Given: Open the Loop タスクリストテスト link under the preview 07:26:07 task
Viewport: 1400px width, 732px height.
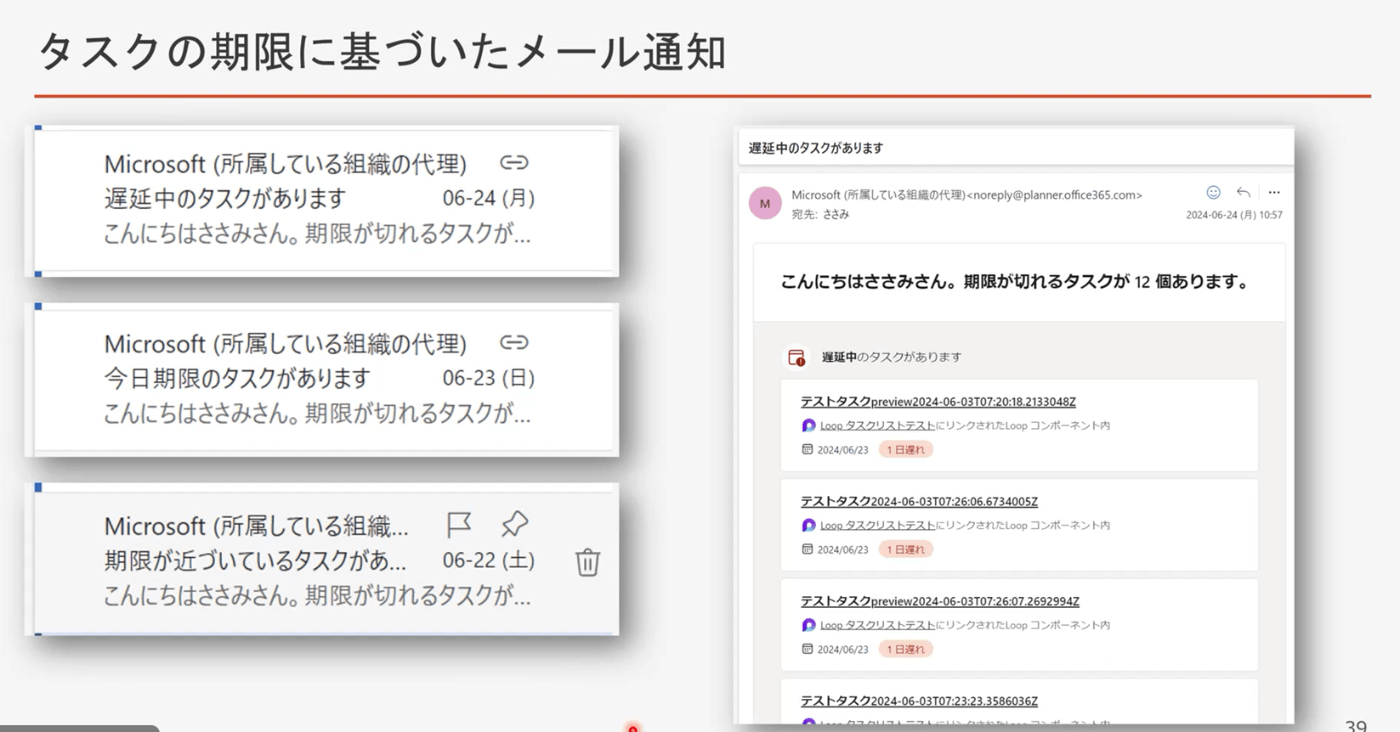Looking at the screenshot, I should pyautogui.click(x=877, y=625).
